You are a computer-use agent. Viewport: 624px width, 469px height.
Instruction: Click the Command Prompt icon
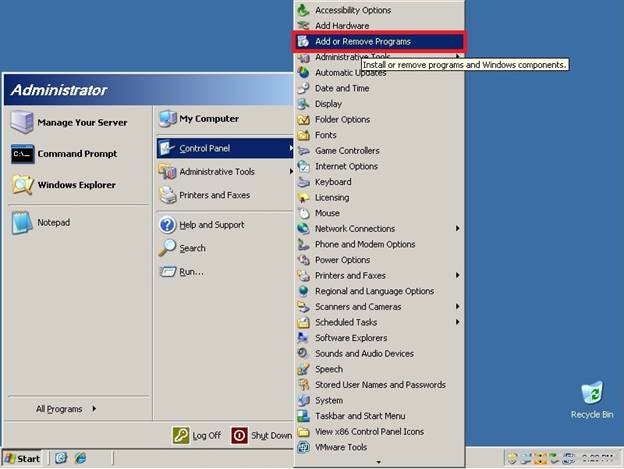tap(22, 154)
